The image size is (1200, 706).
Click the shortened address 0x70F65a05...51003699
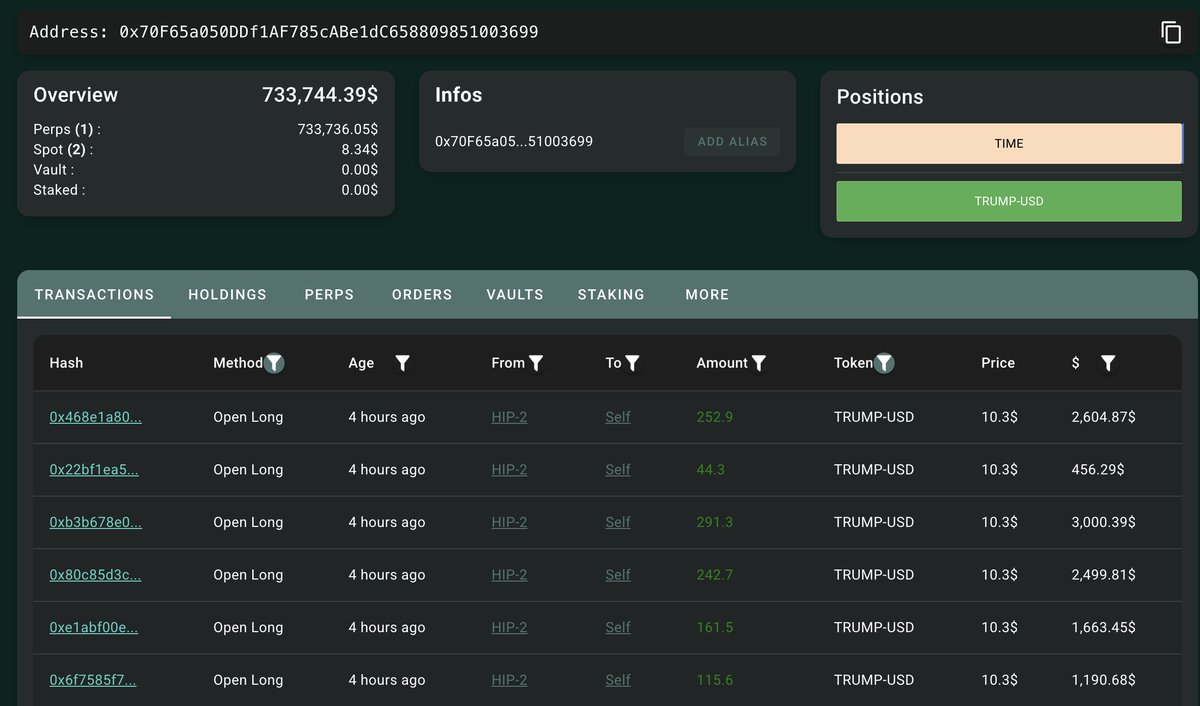click(514, 141)
